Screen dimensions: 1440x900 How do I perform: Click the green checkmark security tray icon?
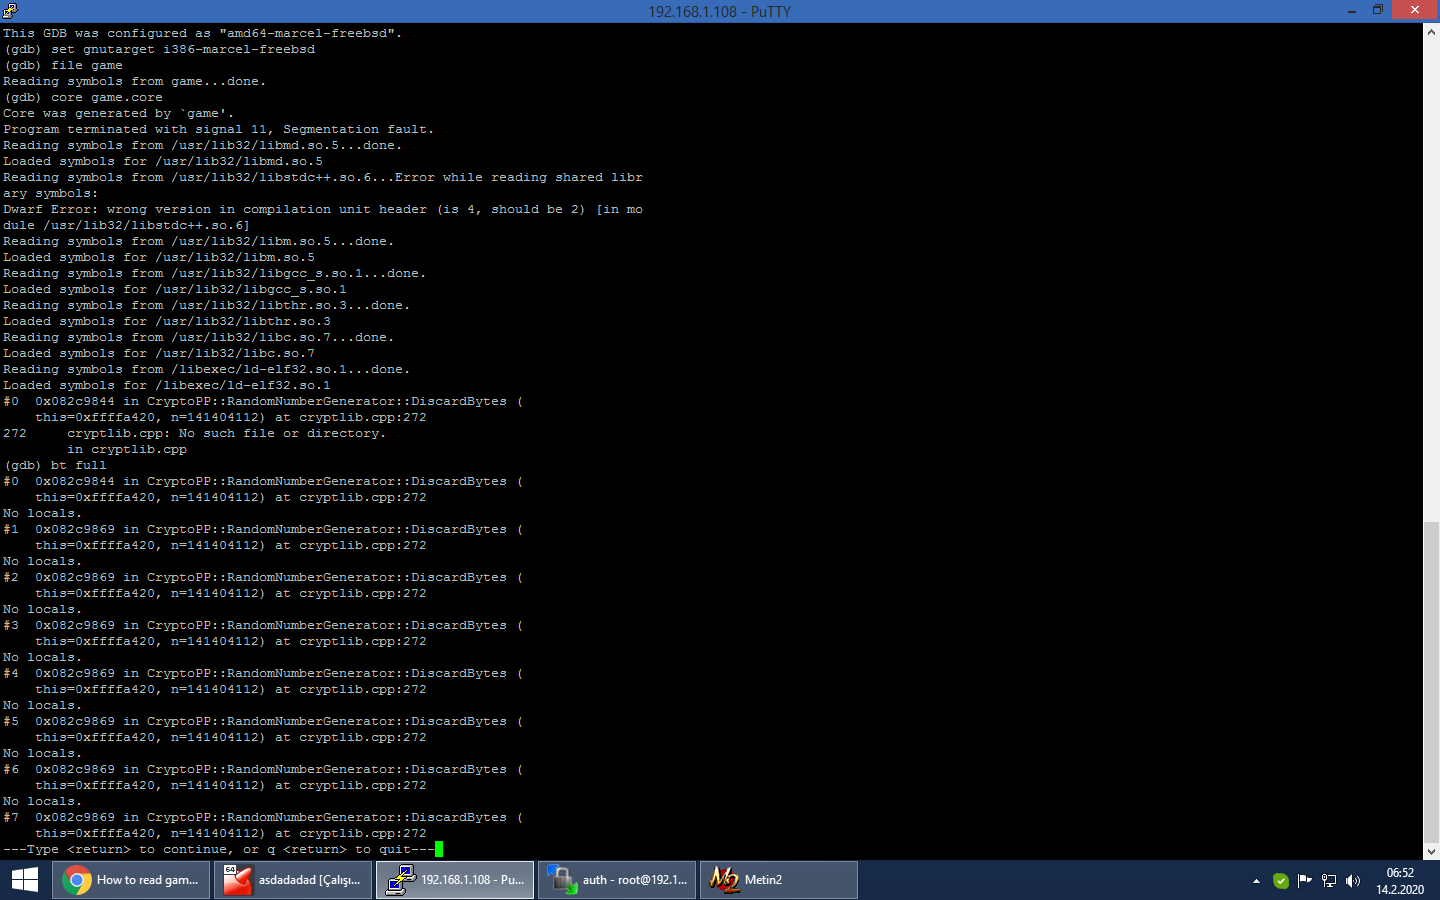[1281, 881]
